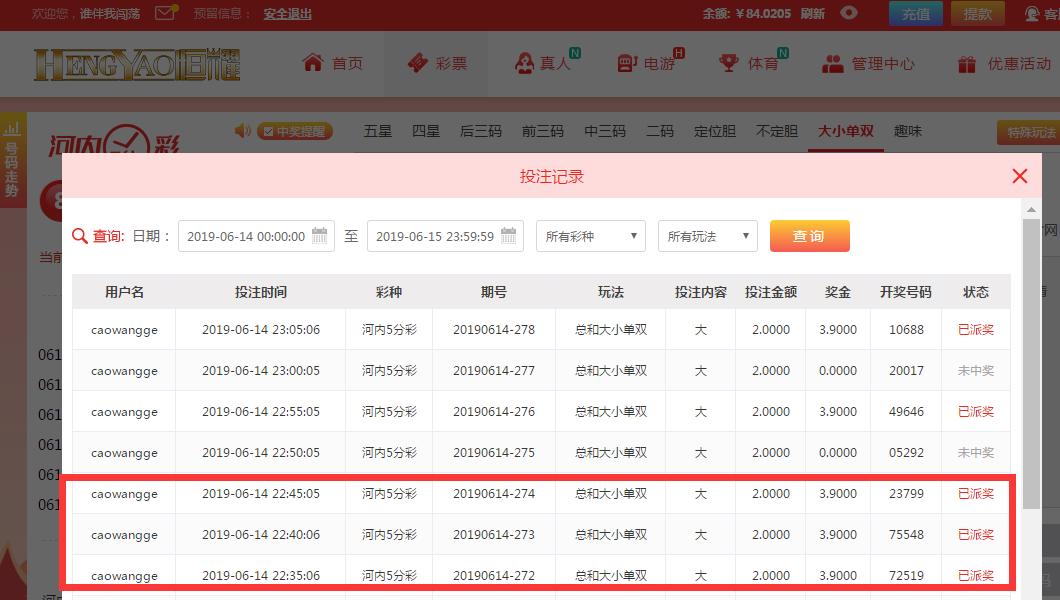Toggle the 中奖提醒 win alert checkbox
Viewport: 1060px width, 600px height.
268,131
